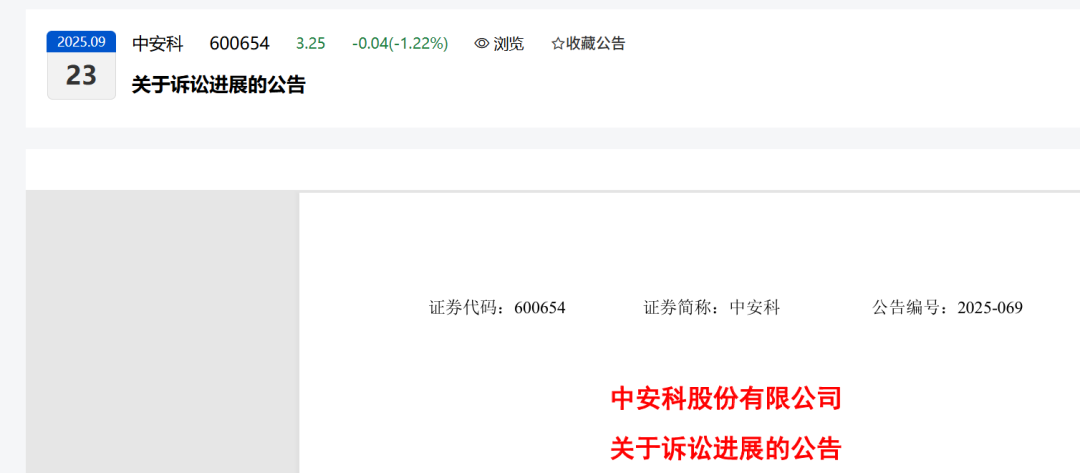Screen dimensions: 1080x473
Task: Click the 浏览 text label
Action: [508, 44]
